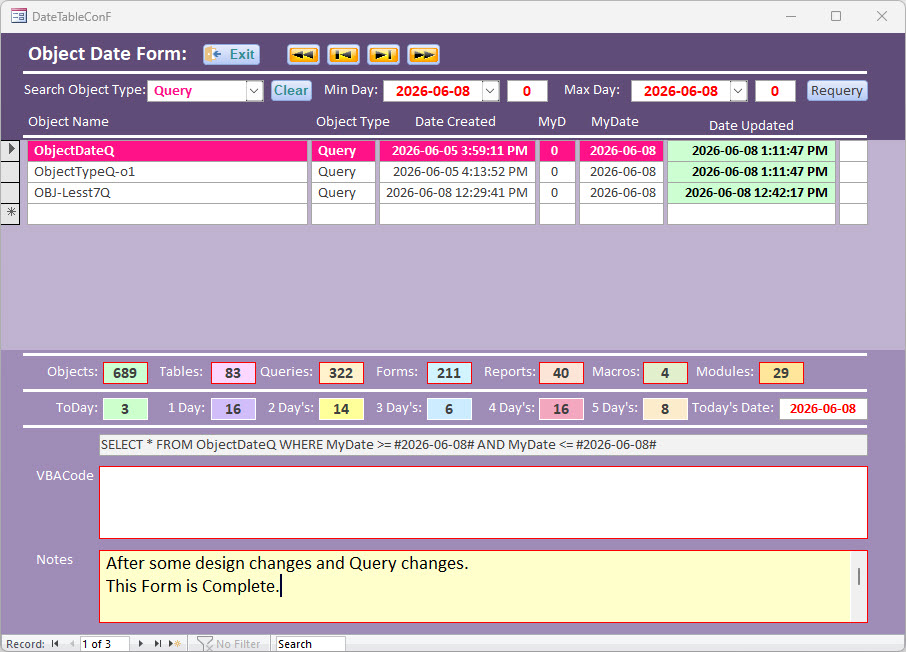This screenshot has width=906, height=652.
Task: Click the No Filter indicator
Action: (229, 643)
